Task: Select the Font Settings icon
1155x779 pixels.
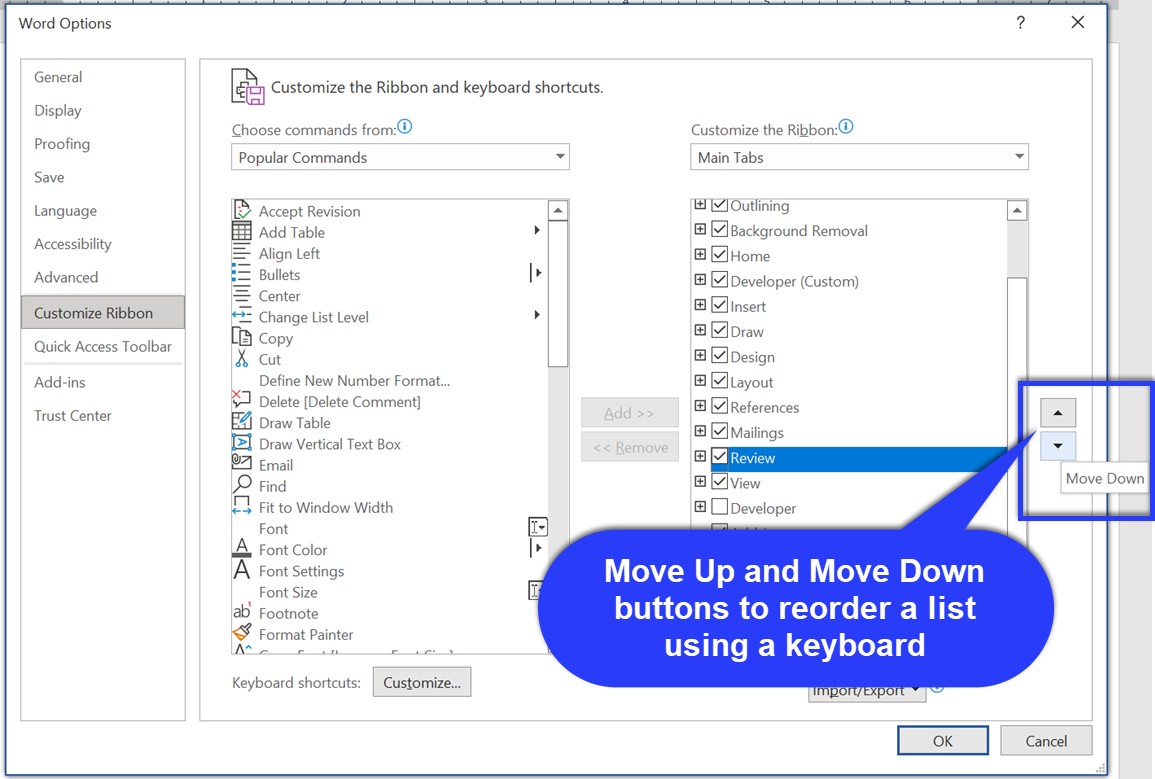Action: 242,571
